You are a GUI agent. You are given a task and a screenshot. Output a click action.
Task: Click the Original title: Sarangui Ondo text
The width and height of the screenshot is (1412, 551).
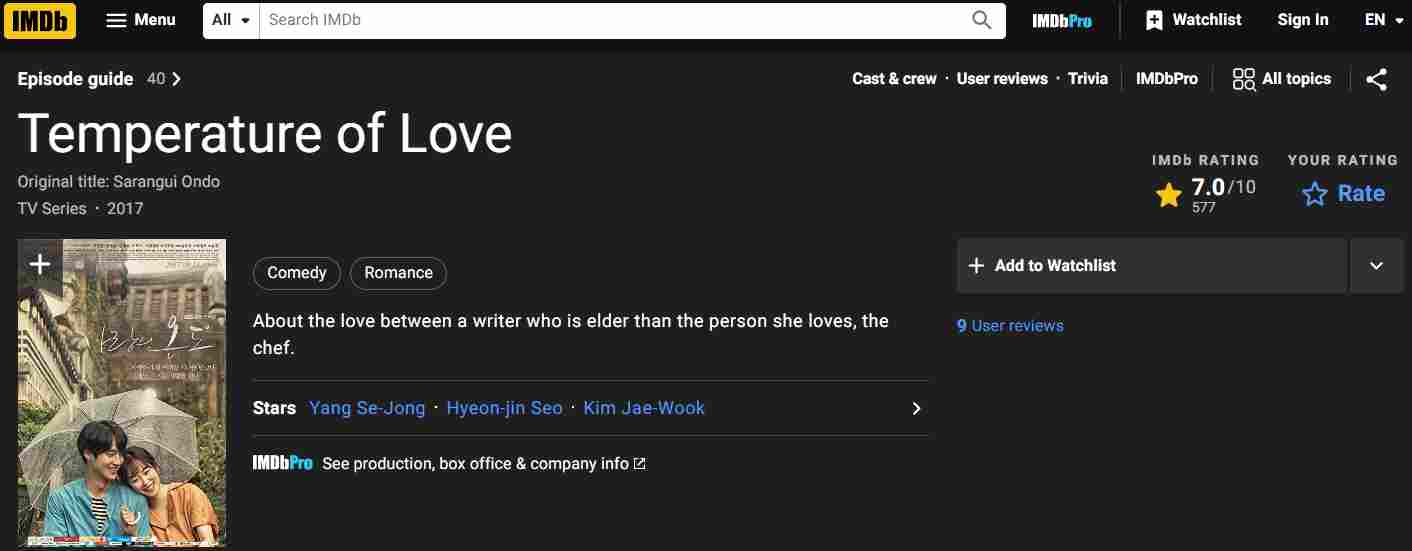point(118,182)
